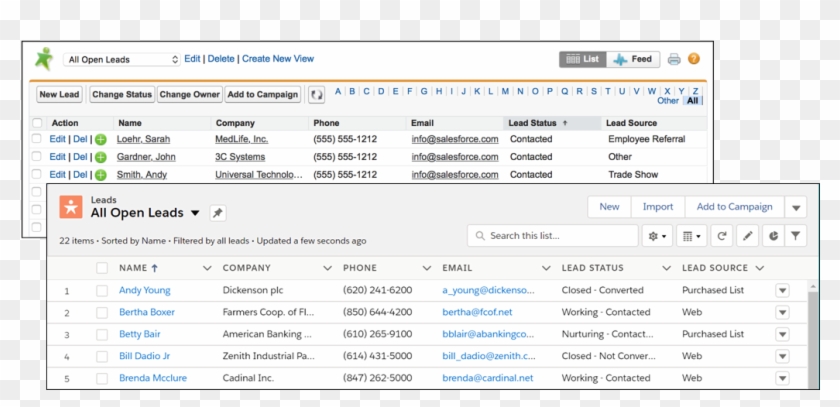The height and width of the screenshot is (407, 840).
Task: Click the search magnifier icon in list search
Action: coord(480,236)
